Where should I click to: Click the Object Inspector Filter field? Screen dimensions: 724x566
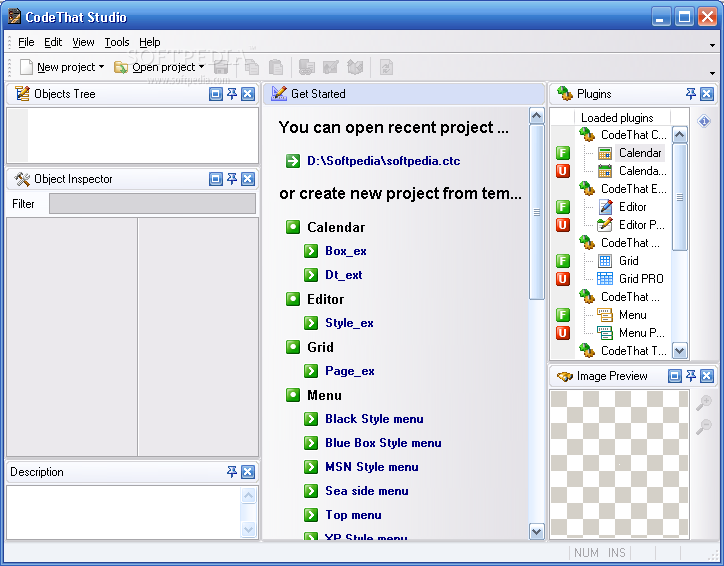click(152, 204)
